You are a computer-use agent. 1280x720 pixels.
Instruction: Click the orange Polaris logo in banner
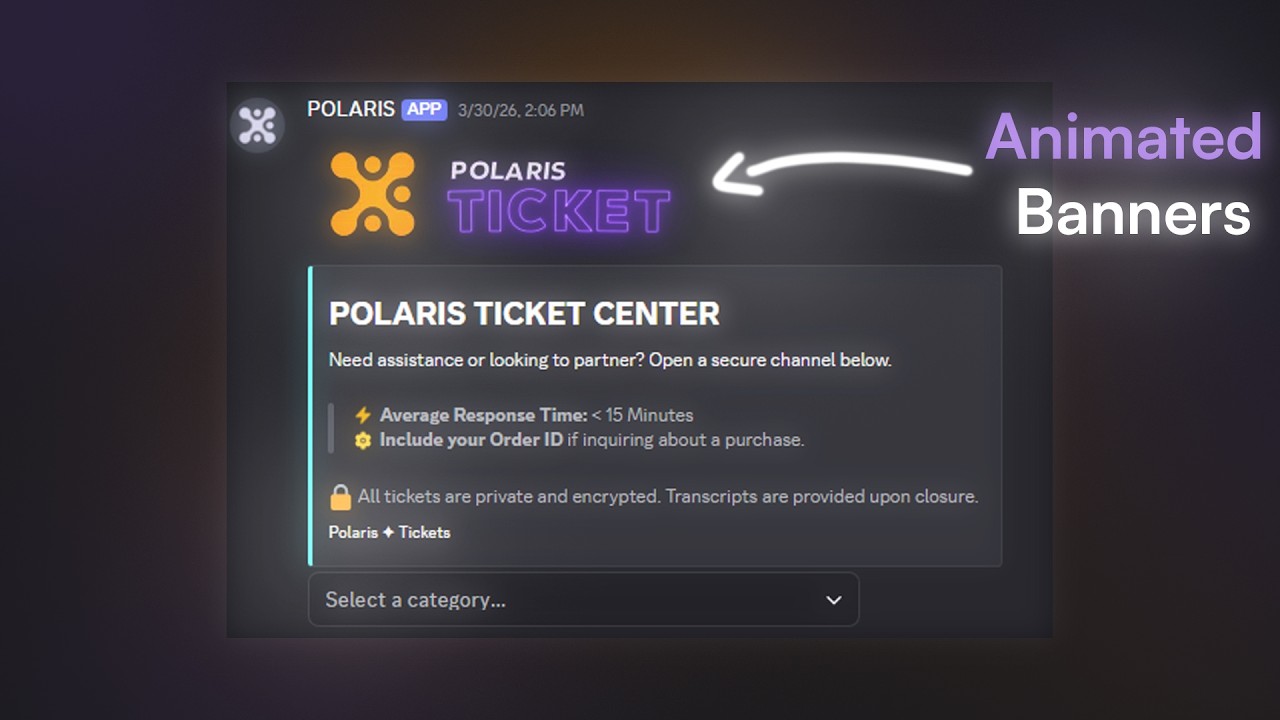tap(372, 194)
